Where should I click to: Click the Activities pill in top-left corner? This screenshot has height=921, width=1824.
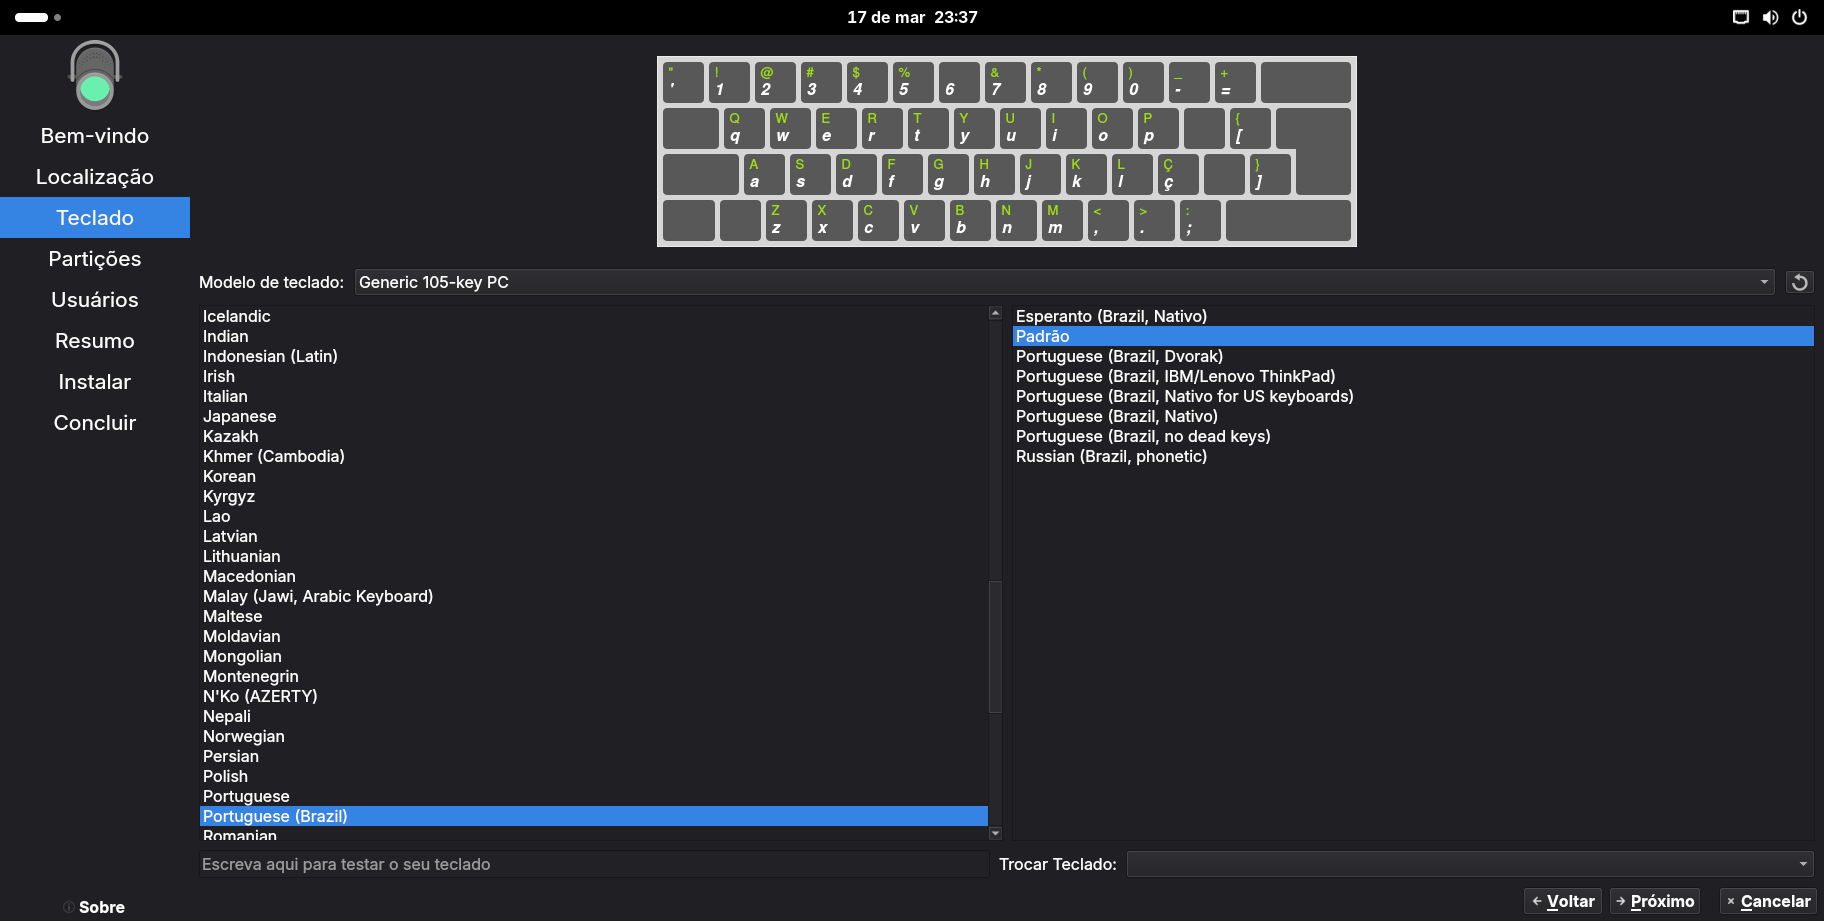[x=32, y=17]
